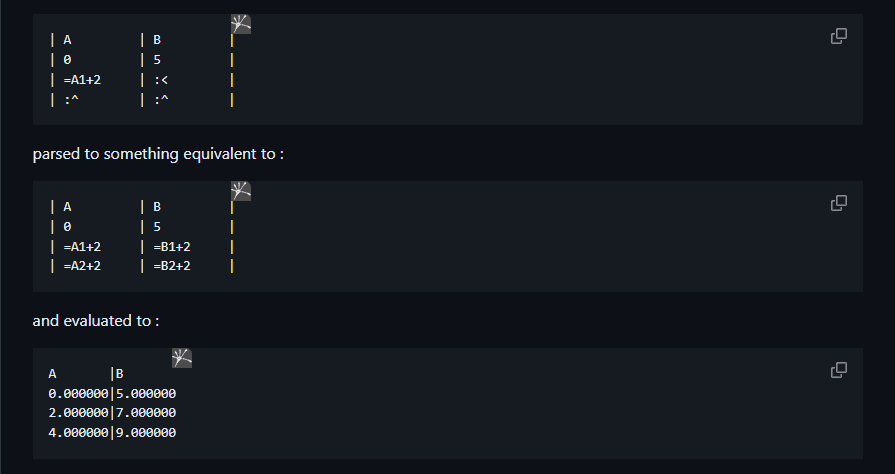Click the ':^' cell under column B

pyautogui.click(x=161, y=100)
